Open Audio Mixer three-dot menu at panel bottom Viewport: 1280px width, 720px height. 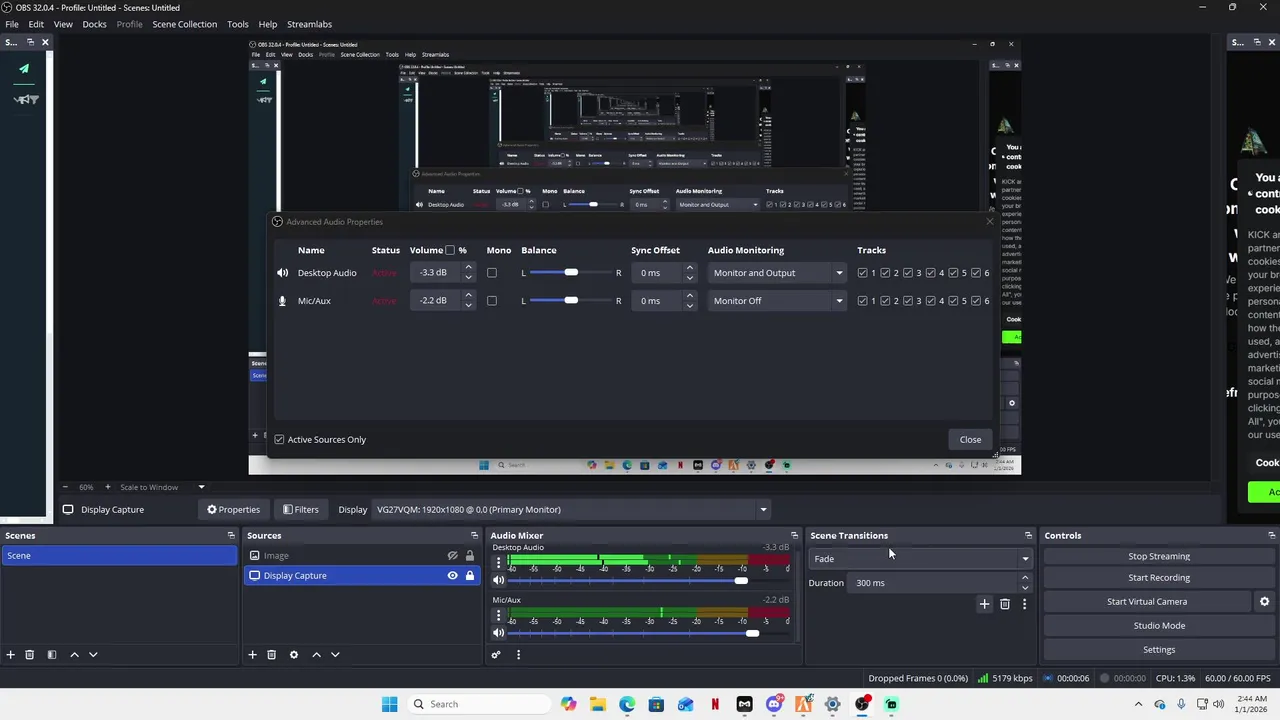click(x=518, y=655)
